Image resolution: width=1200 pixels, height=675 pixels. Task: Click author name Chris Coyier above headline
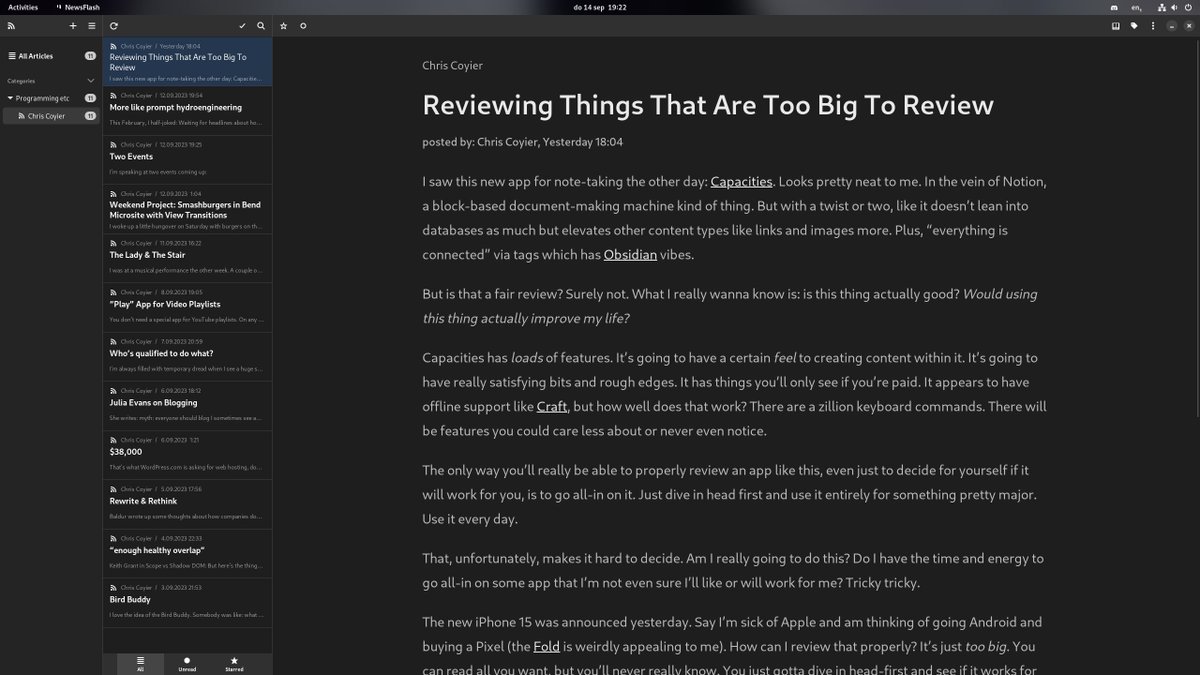[x=452, y=66]
